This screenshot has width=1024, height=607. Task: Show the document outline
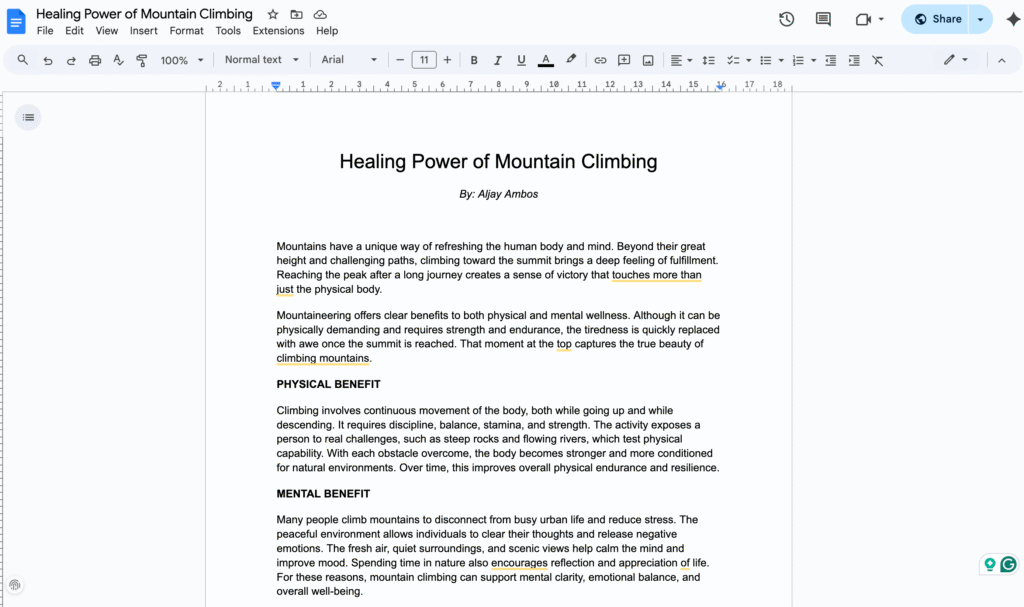tap(28, 118)
